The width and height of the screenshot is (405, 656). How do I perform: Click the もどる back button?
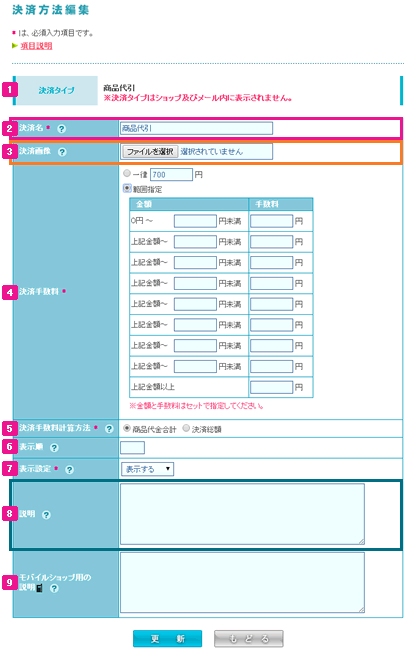(x=249, y=639)
